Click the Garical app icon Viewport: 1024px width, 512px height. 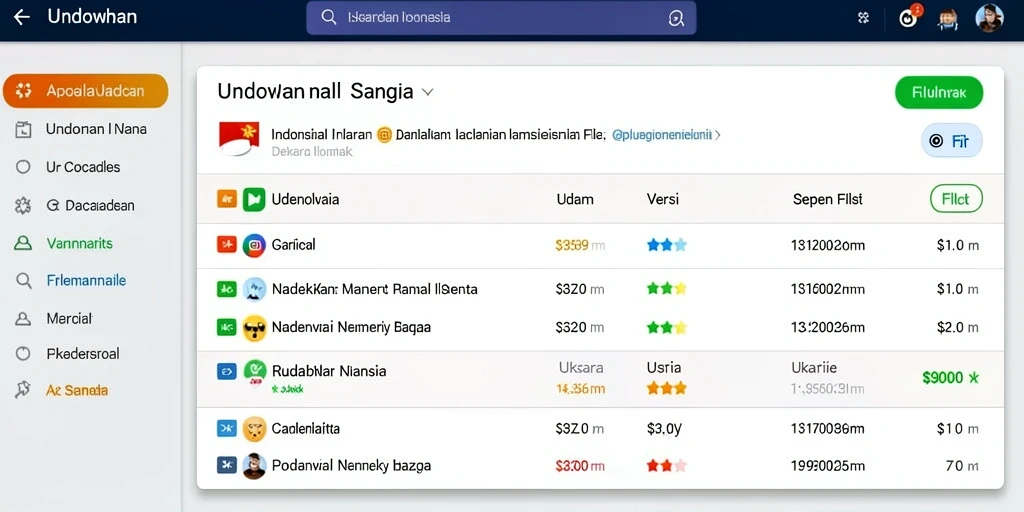(x=254, y=245)
